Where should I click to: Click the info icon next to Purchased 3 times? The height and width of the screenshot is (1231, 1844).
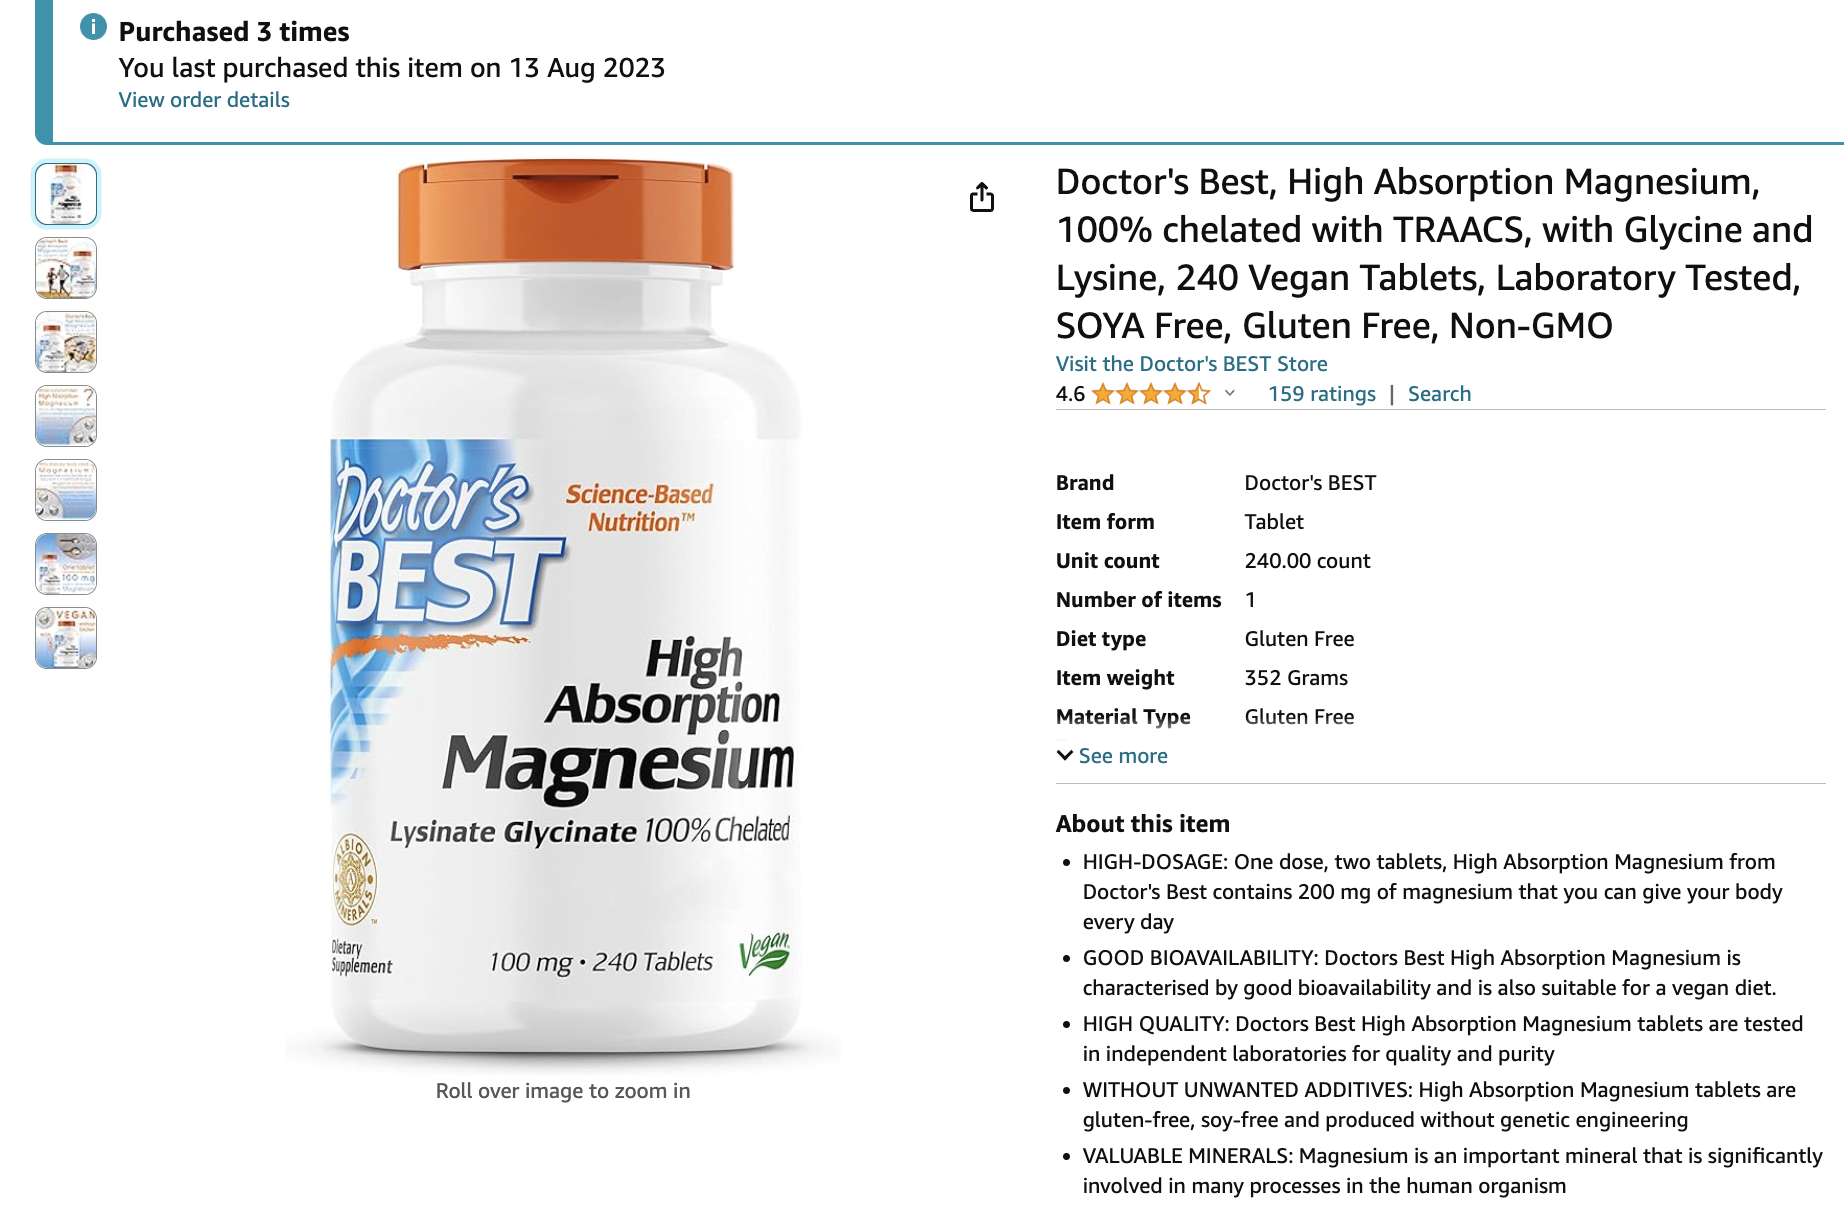tap(93, 27)
